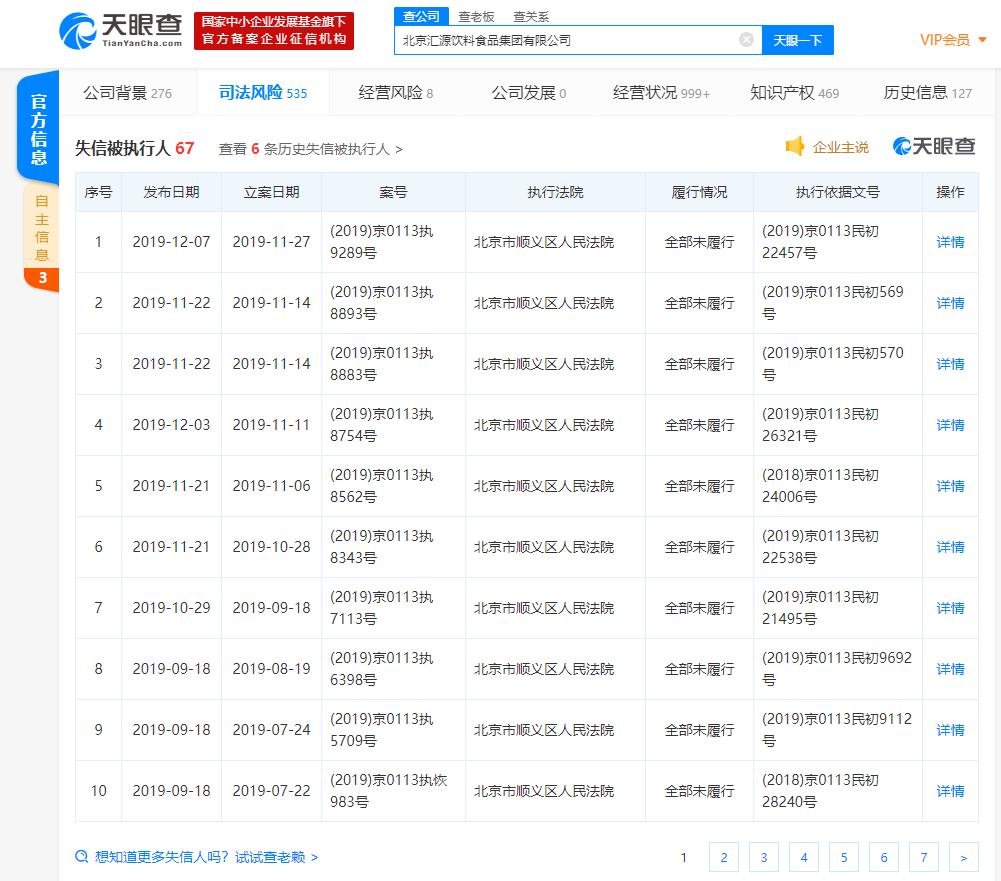Image resolution: width=1001 pixels, height=881 pixels.
Task: Click the magnifier icon beside 想知道更多失信人吗
Action: click(81, 857)
